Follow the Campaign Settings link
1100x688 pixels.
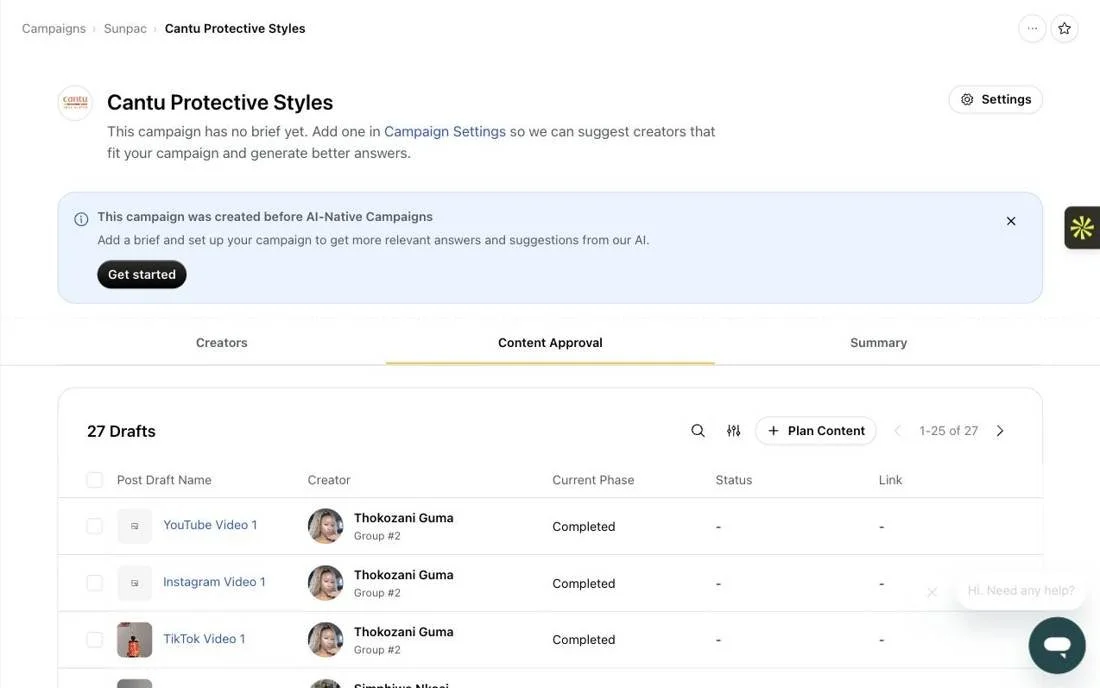point(445,132)
